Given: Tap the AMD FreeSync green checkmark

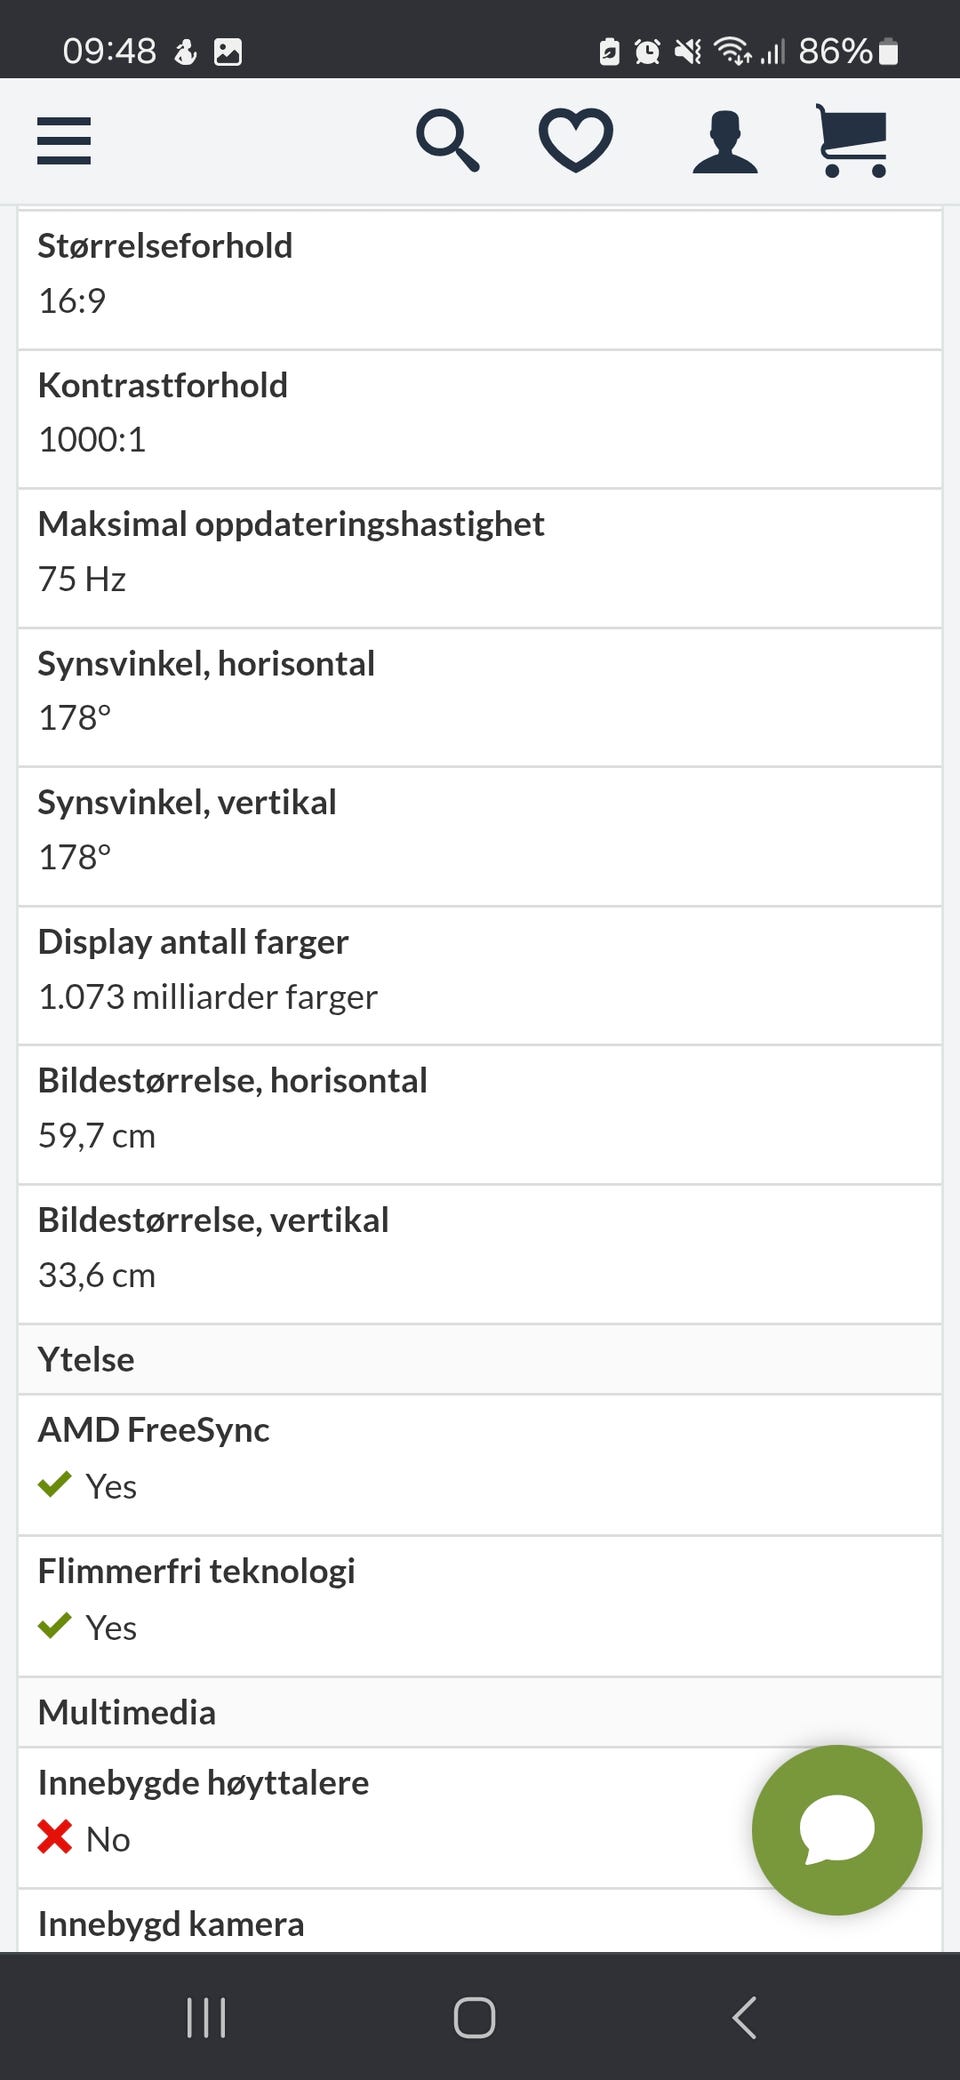Looking at the screenshot, I should click(x=55, y=1484).
